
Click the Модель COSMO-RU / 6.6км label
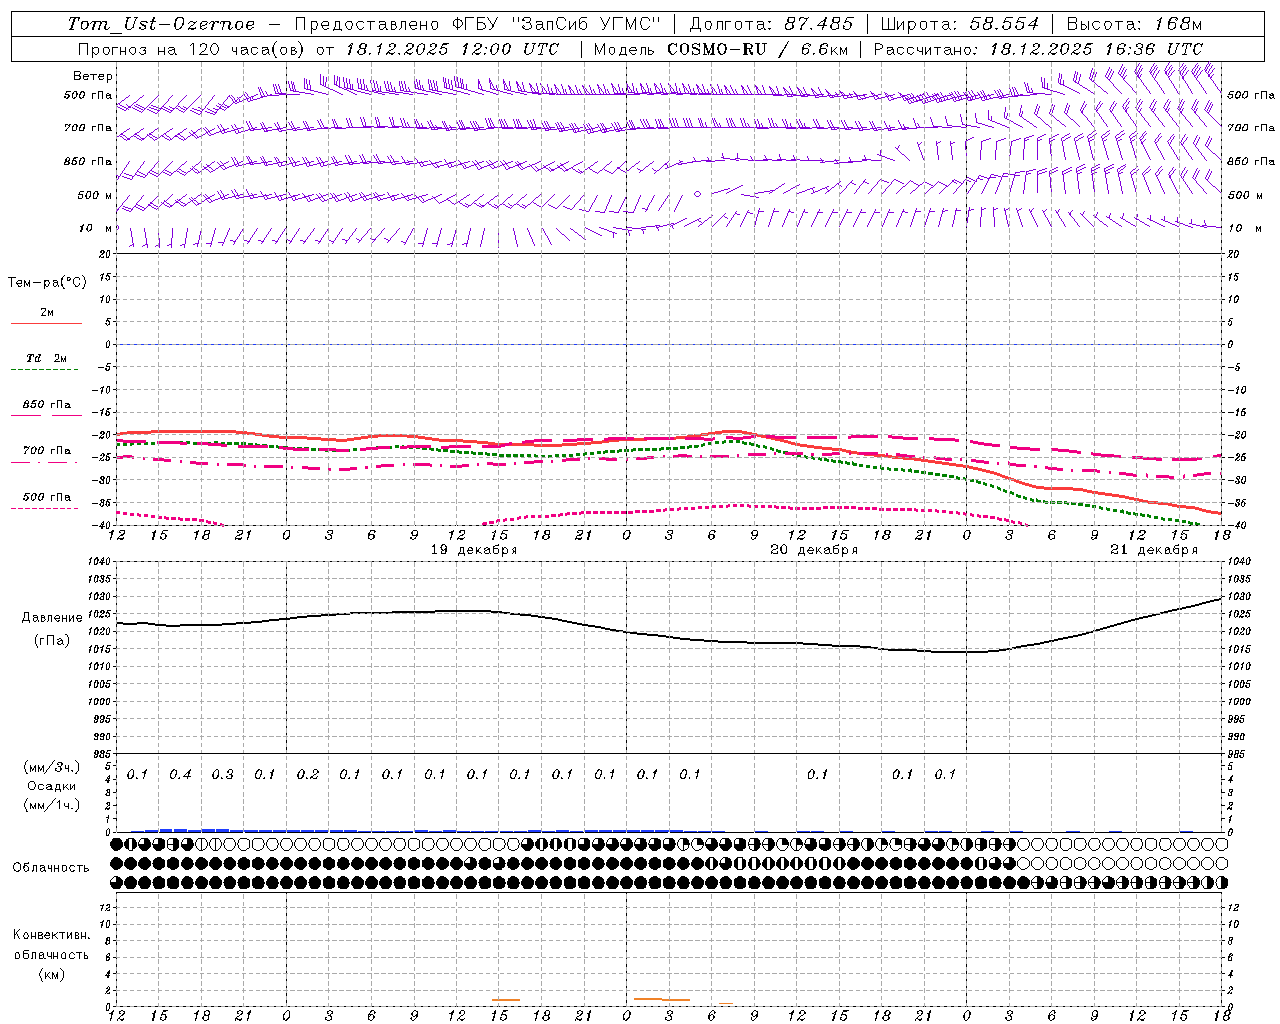(x=720, y=49)
